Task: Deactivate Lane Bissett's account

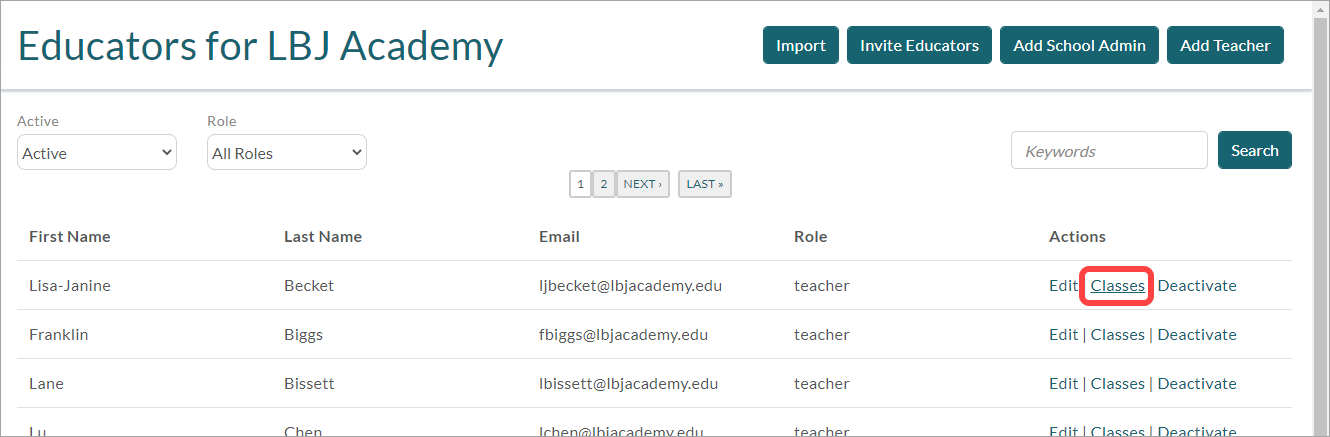Action: (x=1196, y=384)
